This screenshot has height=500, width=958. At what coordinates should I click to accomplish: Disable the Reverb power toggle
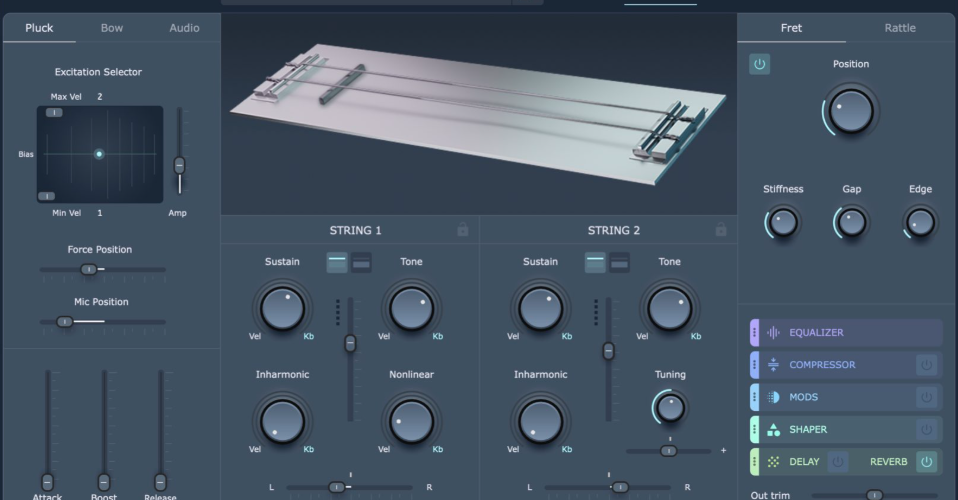926,462
